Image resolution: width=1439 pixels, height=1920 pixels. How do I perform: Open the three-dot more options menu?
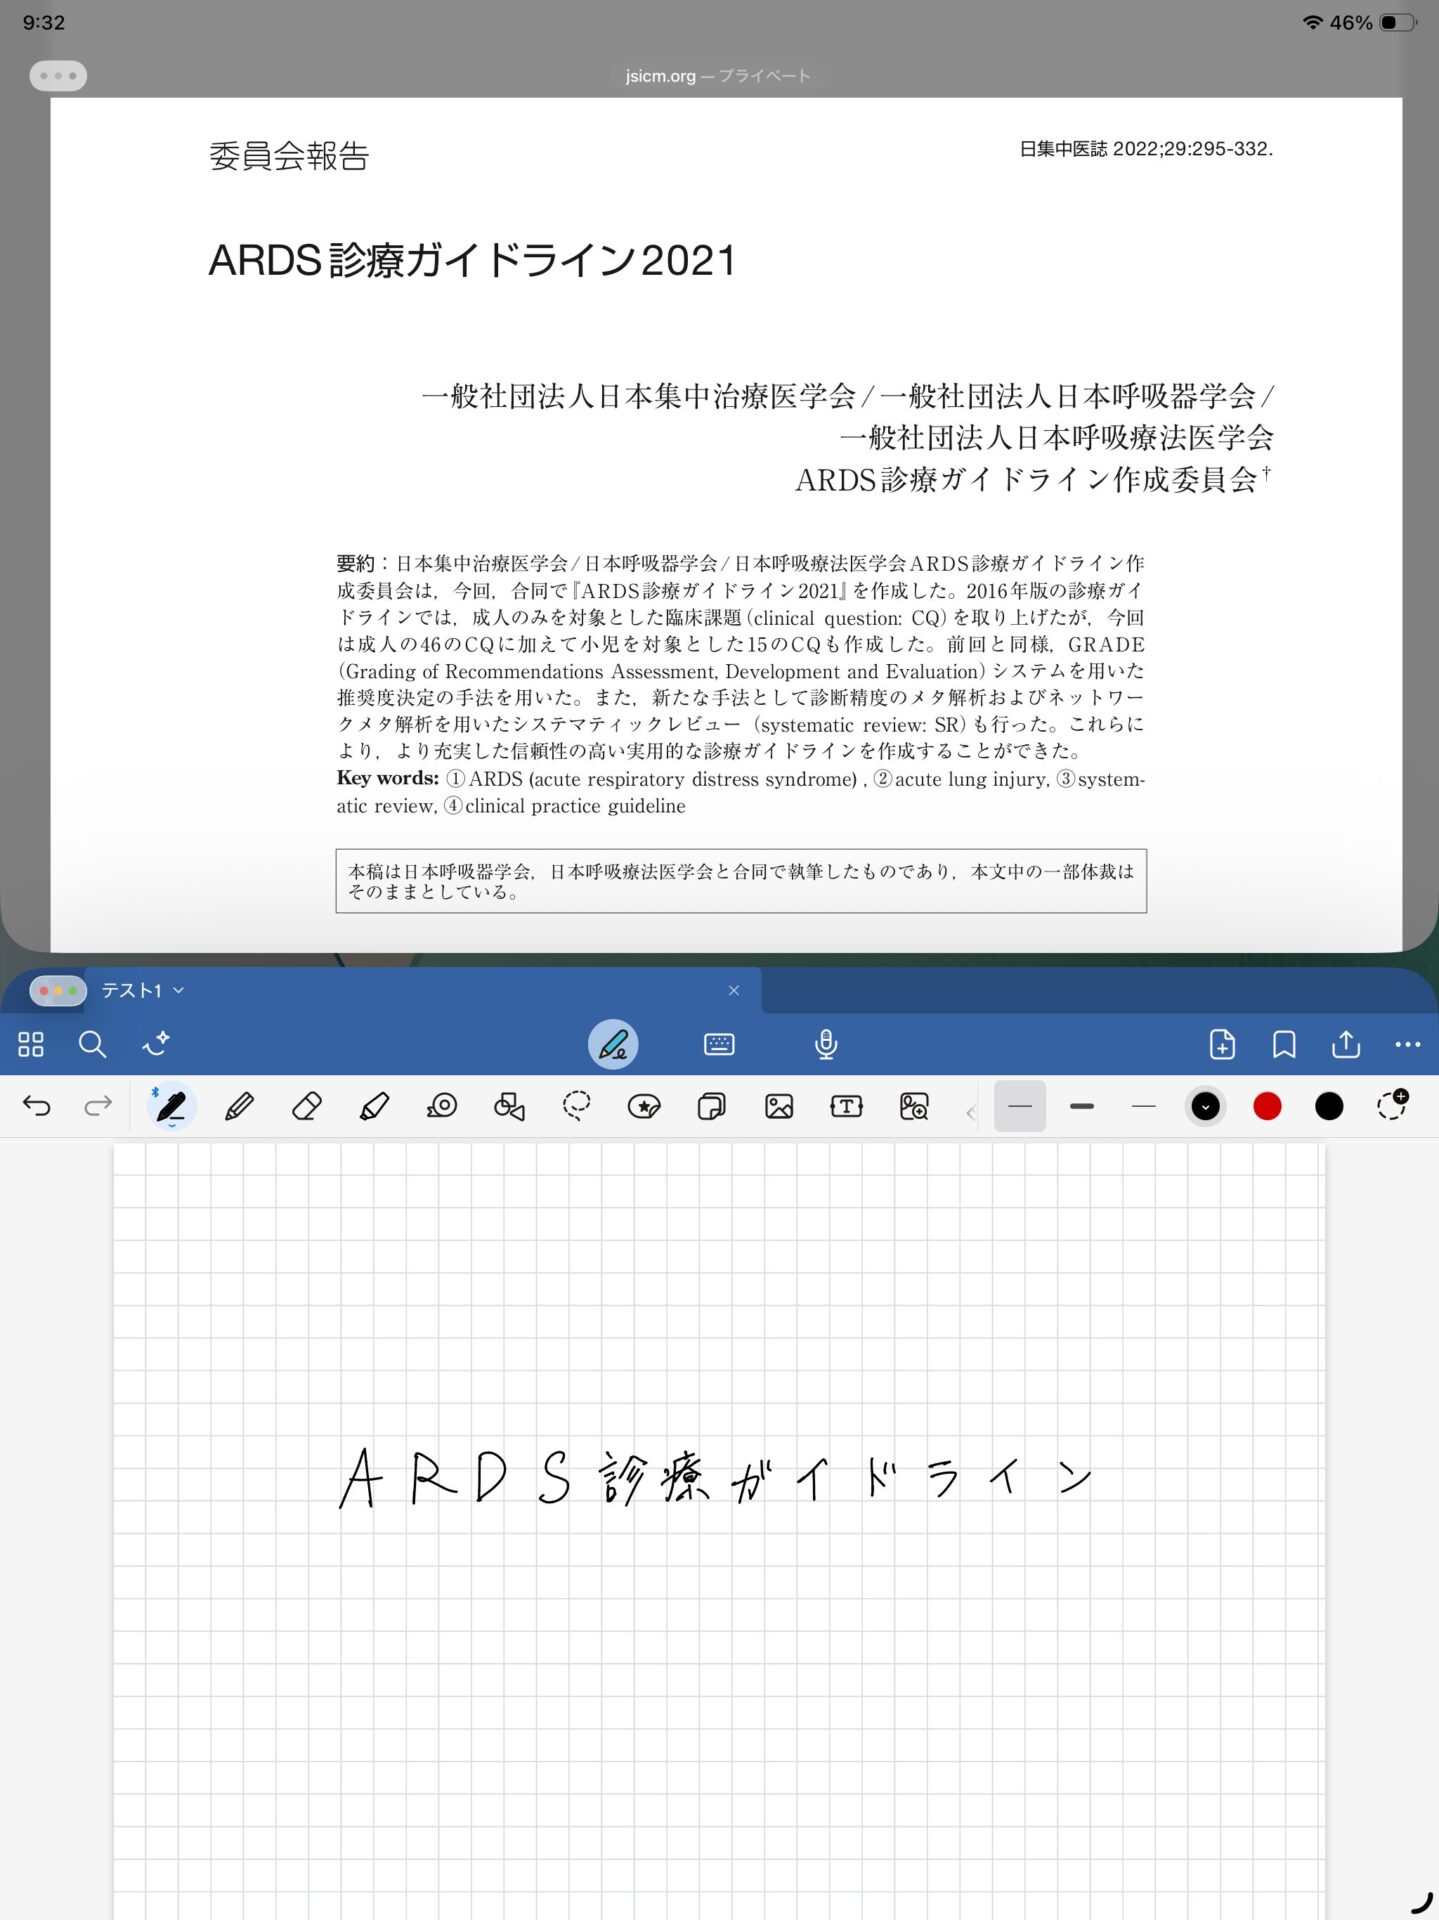pyautogui.click(x=1407, y=1045)
